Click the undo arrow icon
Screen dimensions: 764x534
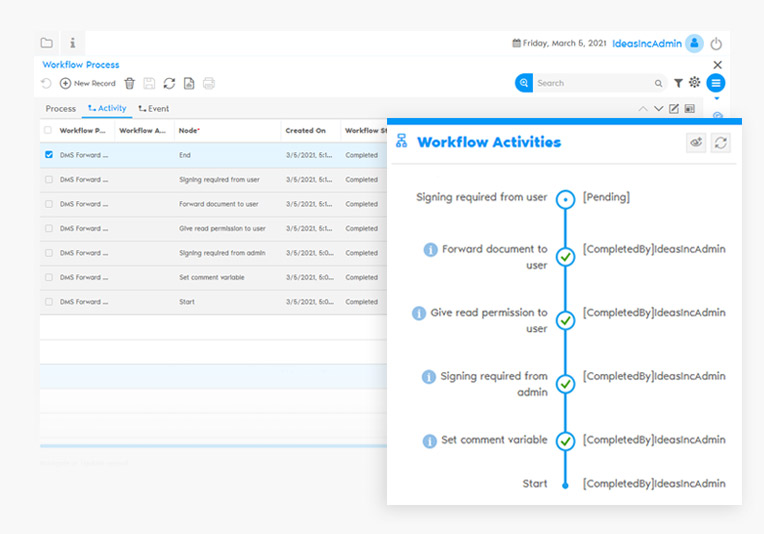pyautogui.click(x=46, y=83)
